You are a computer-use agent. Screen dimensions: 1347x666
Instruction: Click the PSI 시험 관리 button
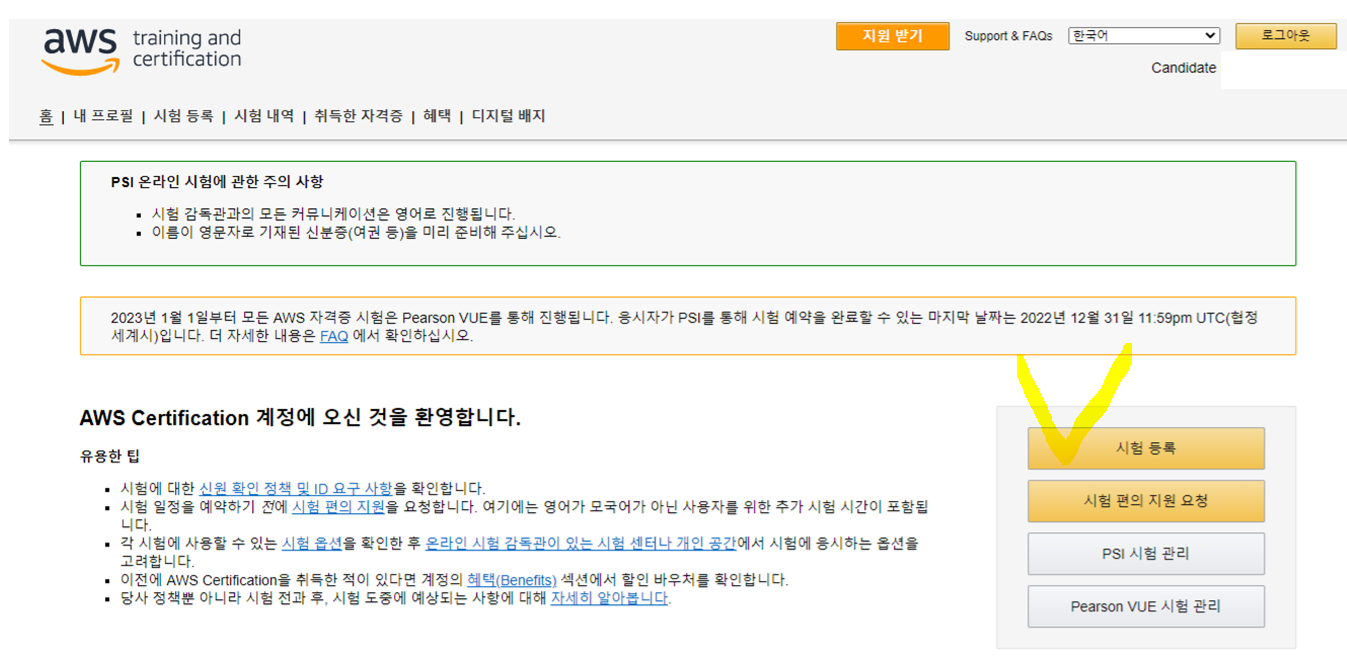point(1146,554)
